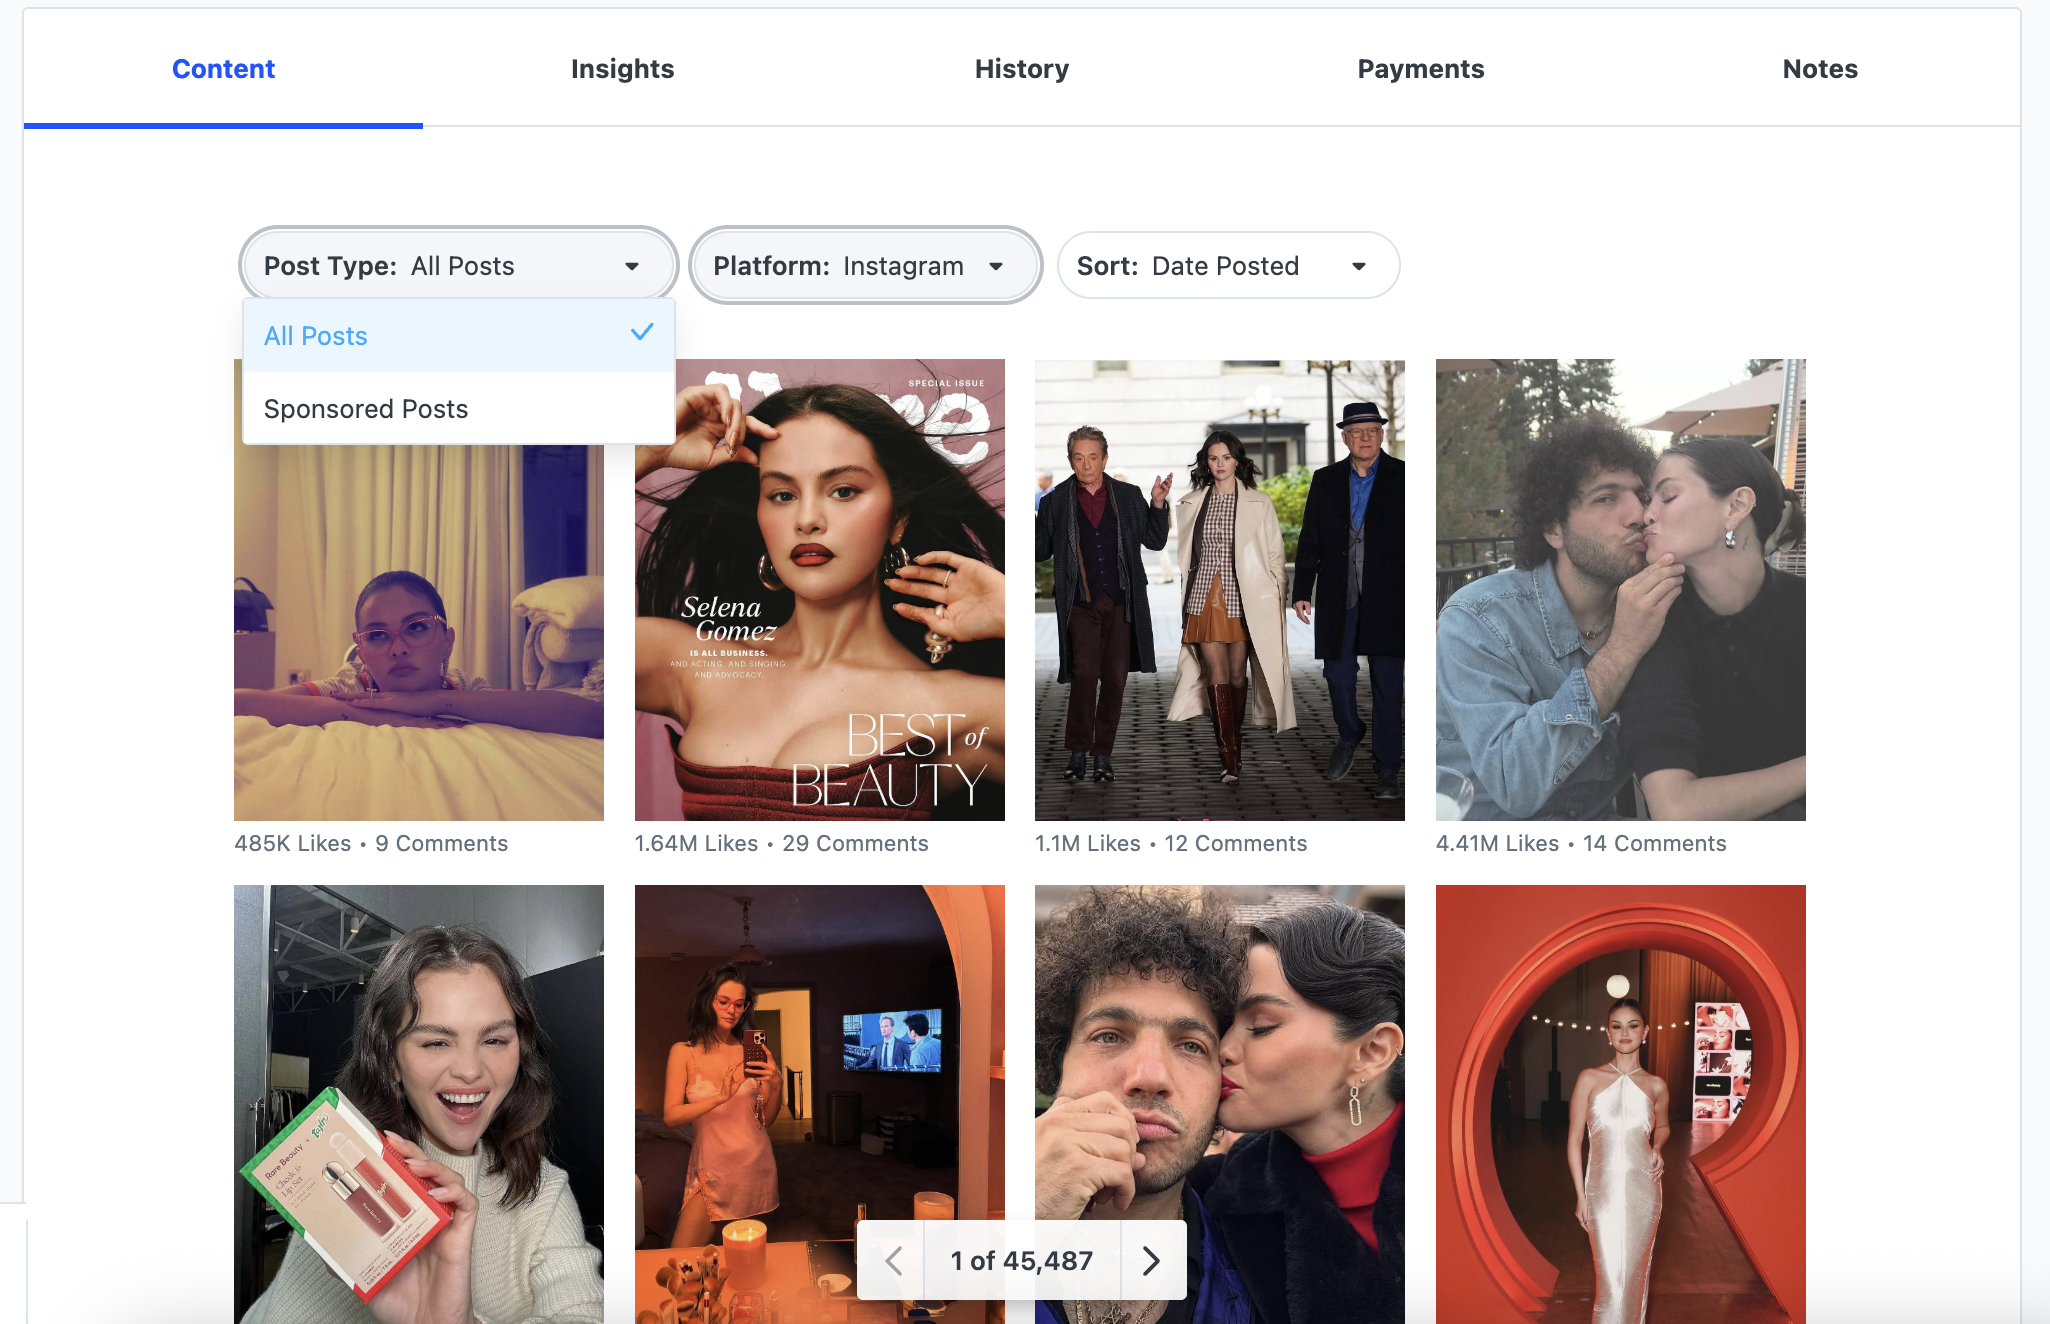The height and width of the screenshot is (1324, 2050).
Task: Go to next page arrow
Action: point(1152,1261)
